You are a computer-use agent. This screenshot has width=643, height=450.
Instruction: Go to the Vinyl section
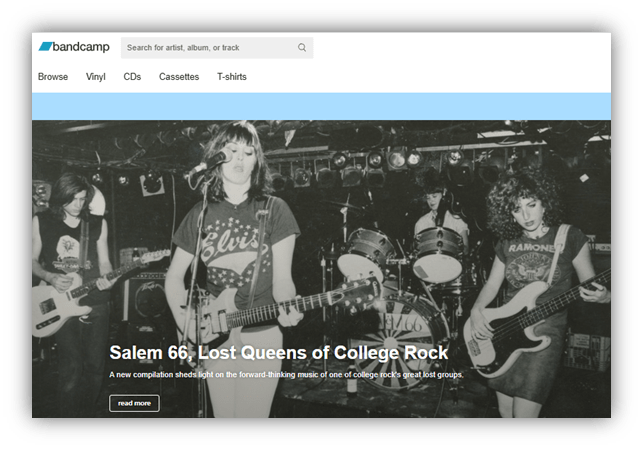96,77
